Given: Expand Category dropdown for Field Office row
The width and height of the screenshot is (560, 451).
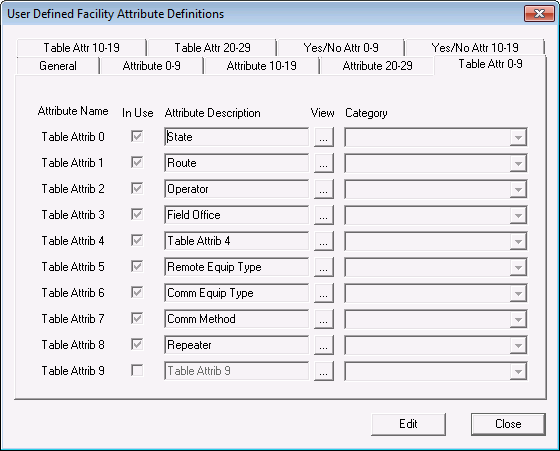Looking at the screenshot, I should pos(518,215).
